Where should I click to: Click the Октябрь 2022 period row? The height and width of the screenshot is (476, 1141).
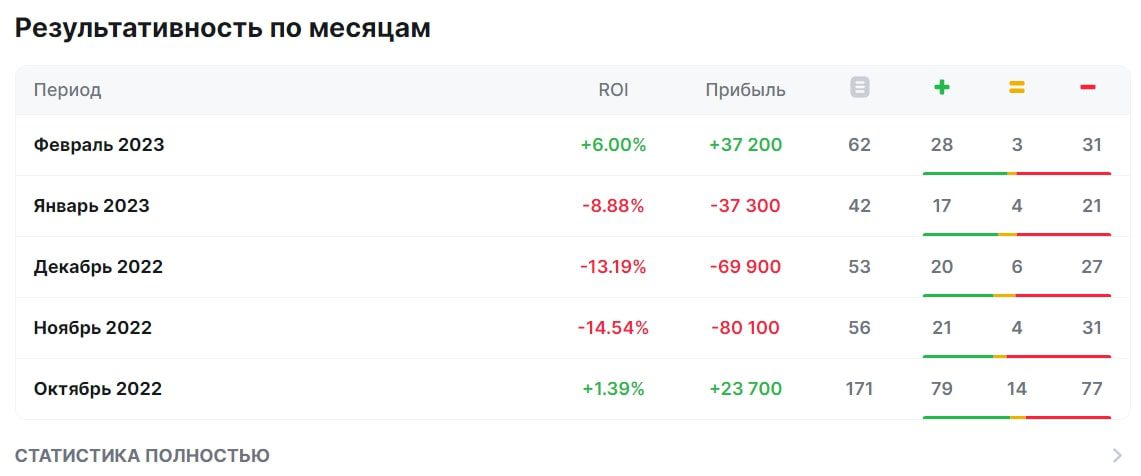pyautogui.click(x=573, y=389)
